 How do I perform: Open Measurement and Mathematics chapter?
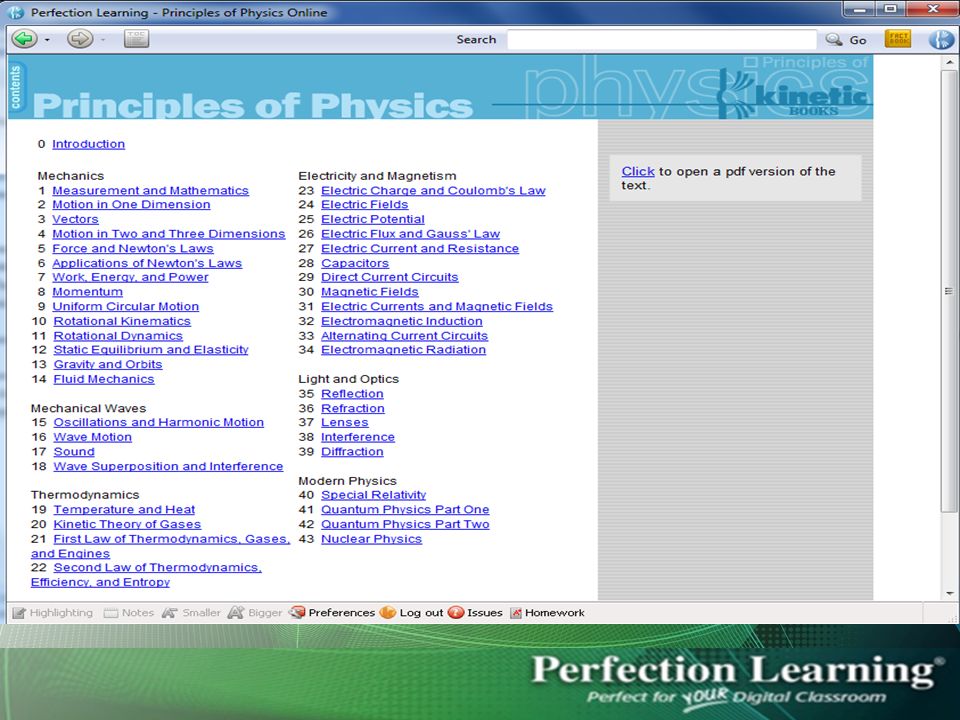[151, 190]
